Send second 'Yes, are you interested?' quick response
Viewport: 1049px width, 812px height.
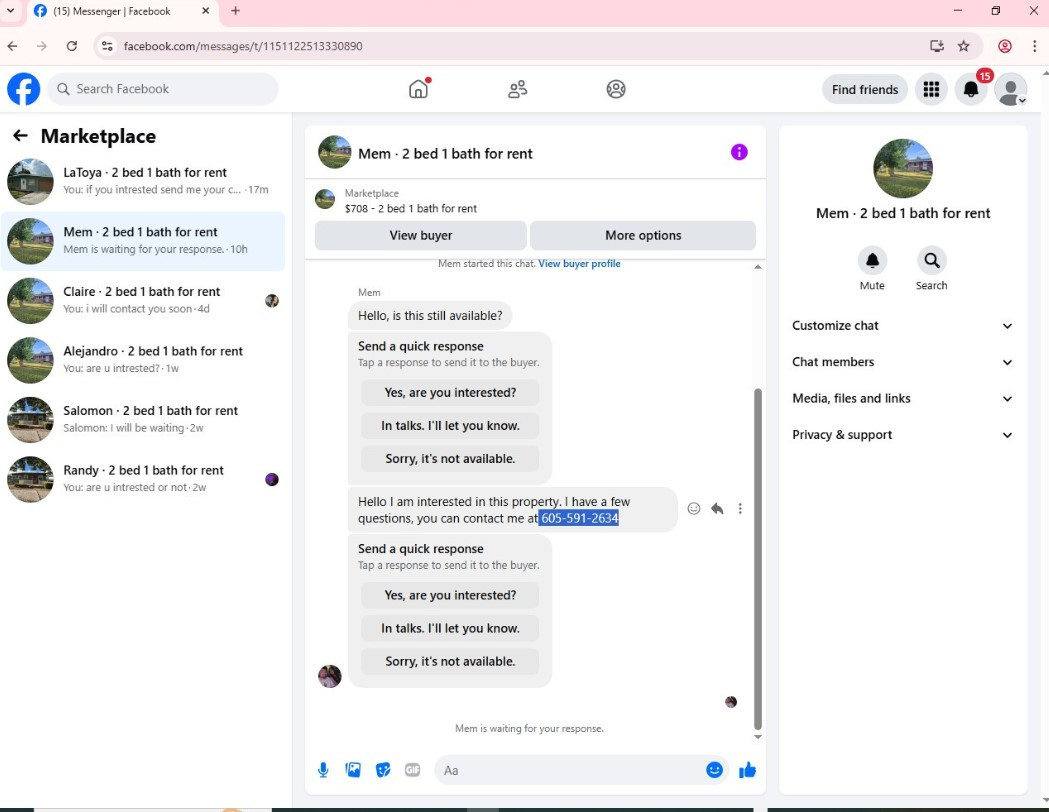(x=450, y=595)
